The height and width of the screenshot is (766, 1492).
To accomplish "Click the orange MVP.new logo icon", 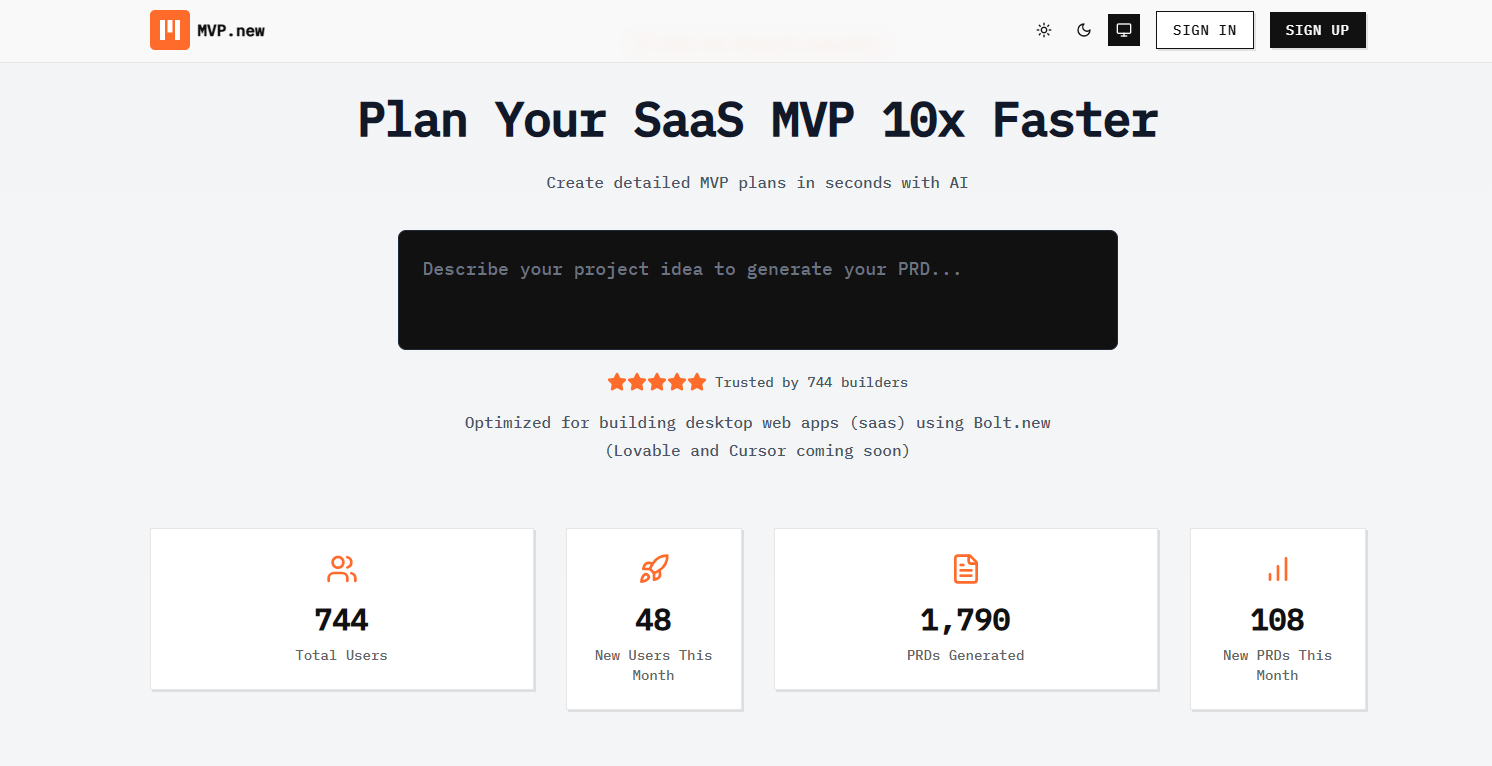I will pos(170,30).
